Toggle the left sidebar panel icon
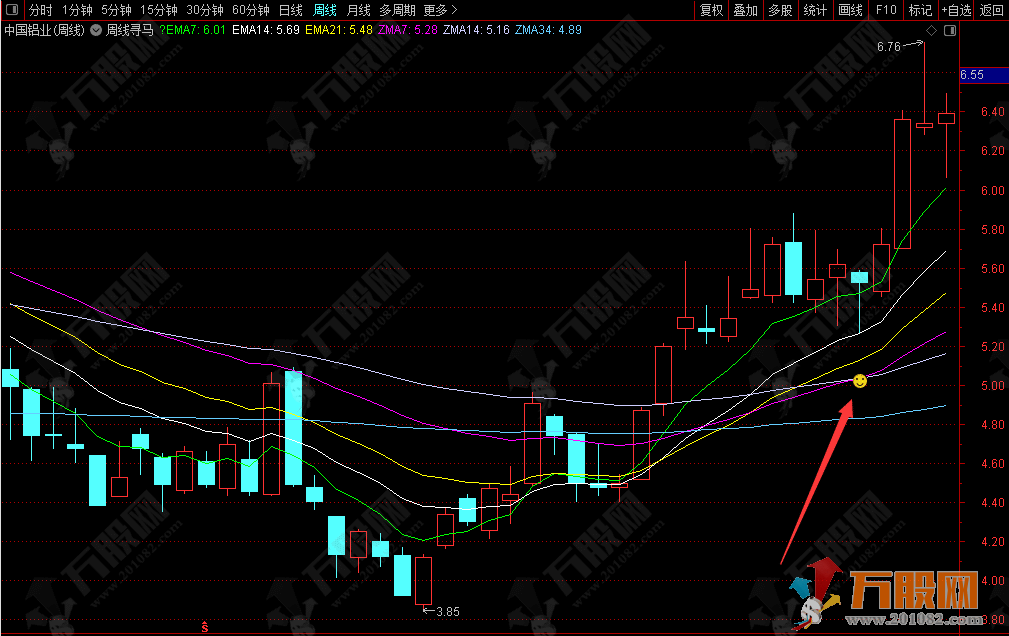This screenshot has height=636, width=1009. pyautogui.click(x=13, y=10)
